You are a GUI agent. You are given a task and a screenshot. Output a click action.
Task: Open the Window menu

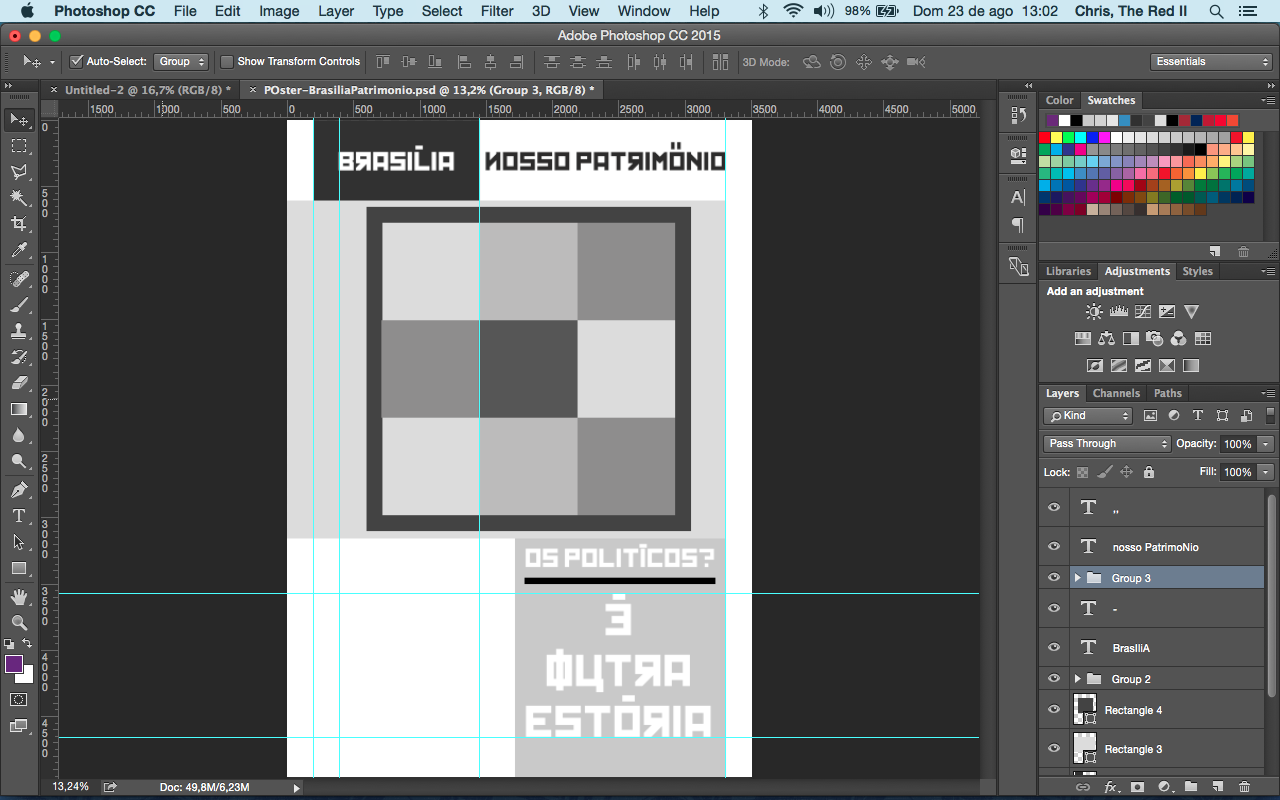(644, 11)
